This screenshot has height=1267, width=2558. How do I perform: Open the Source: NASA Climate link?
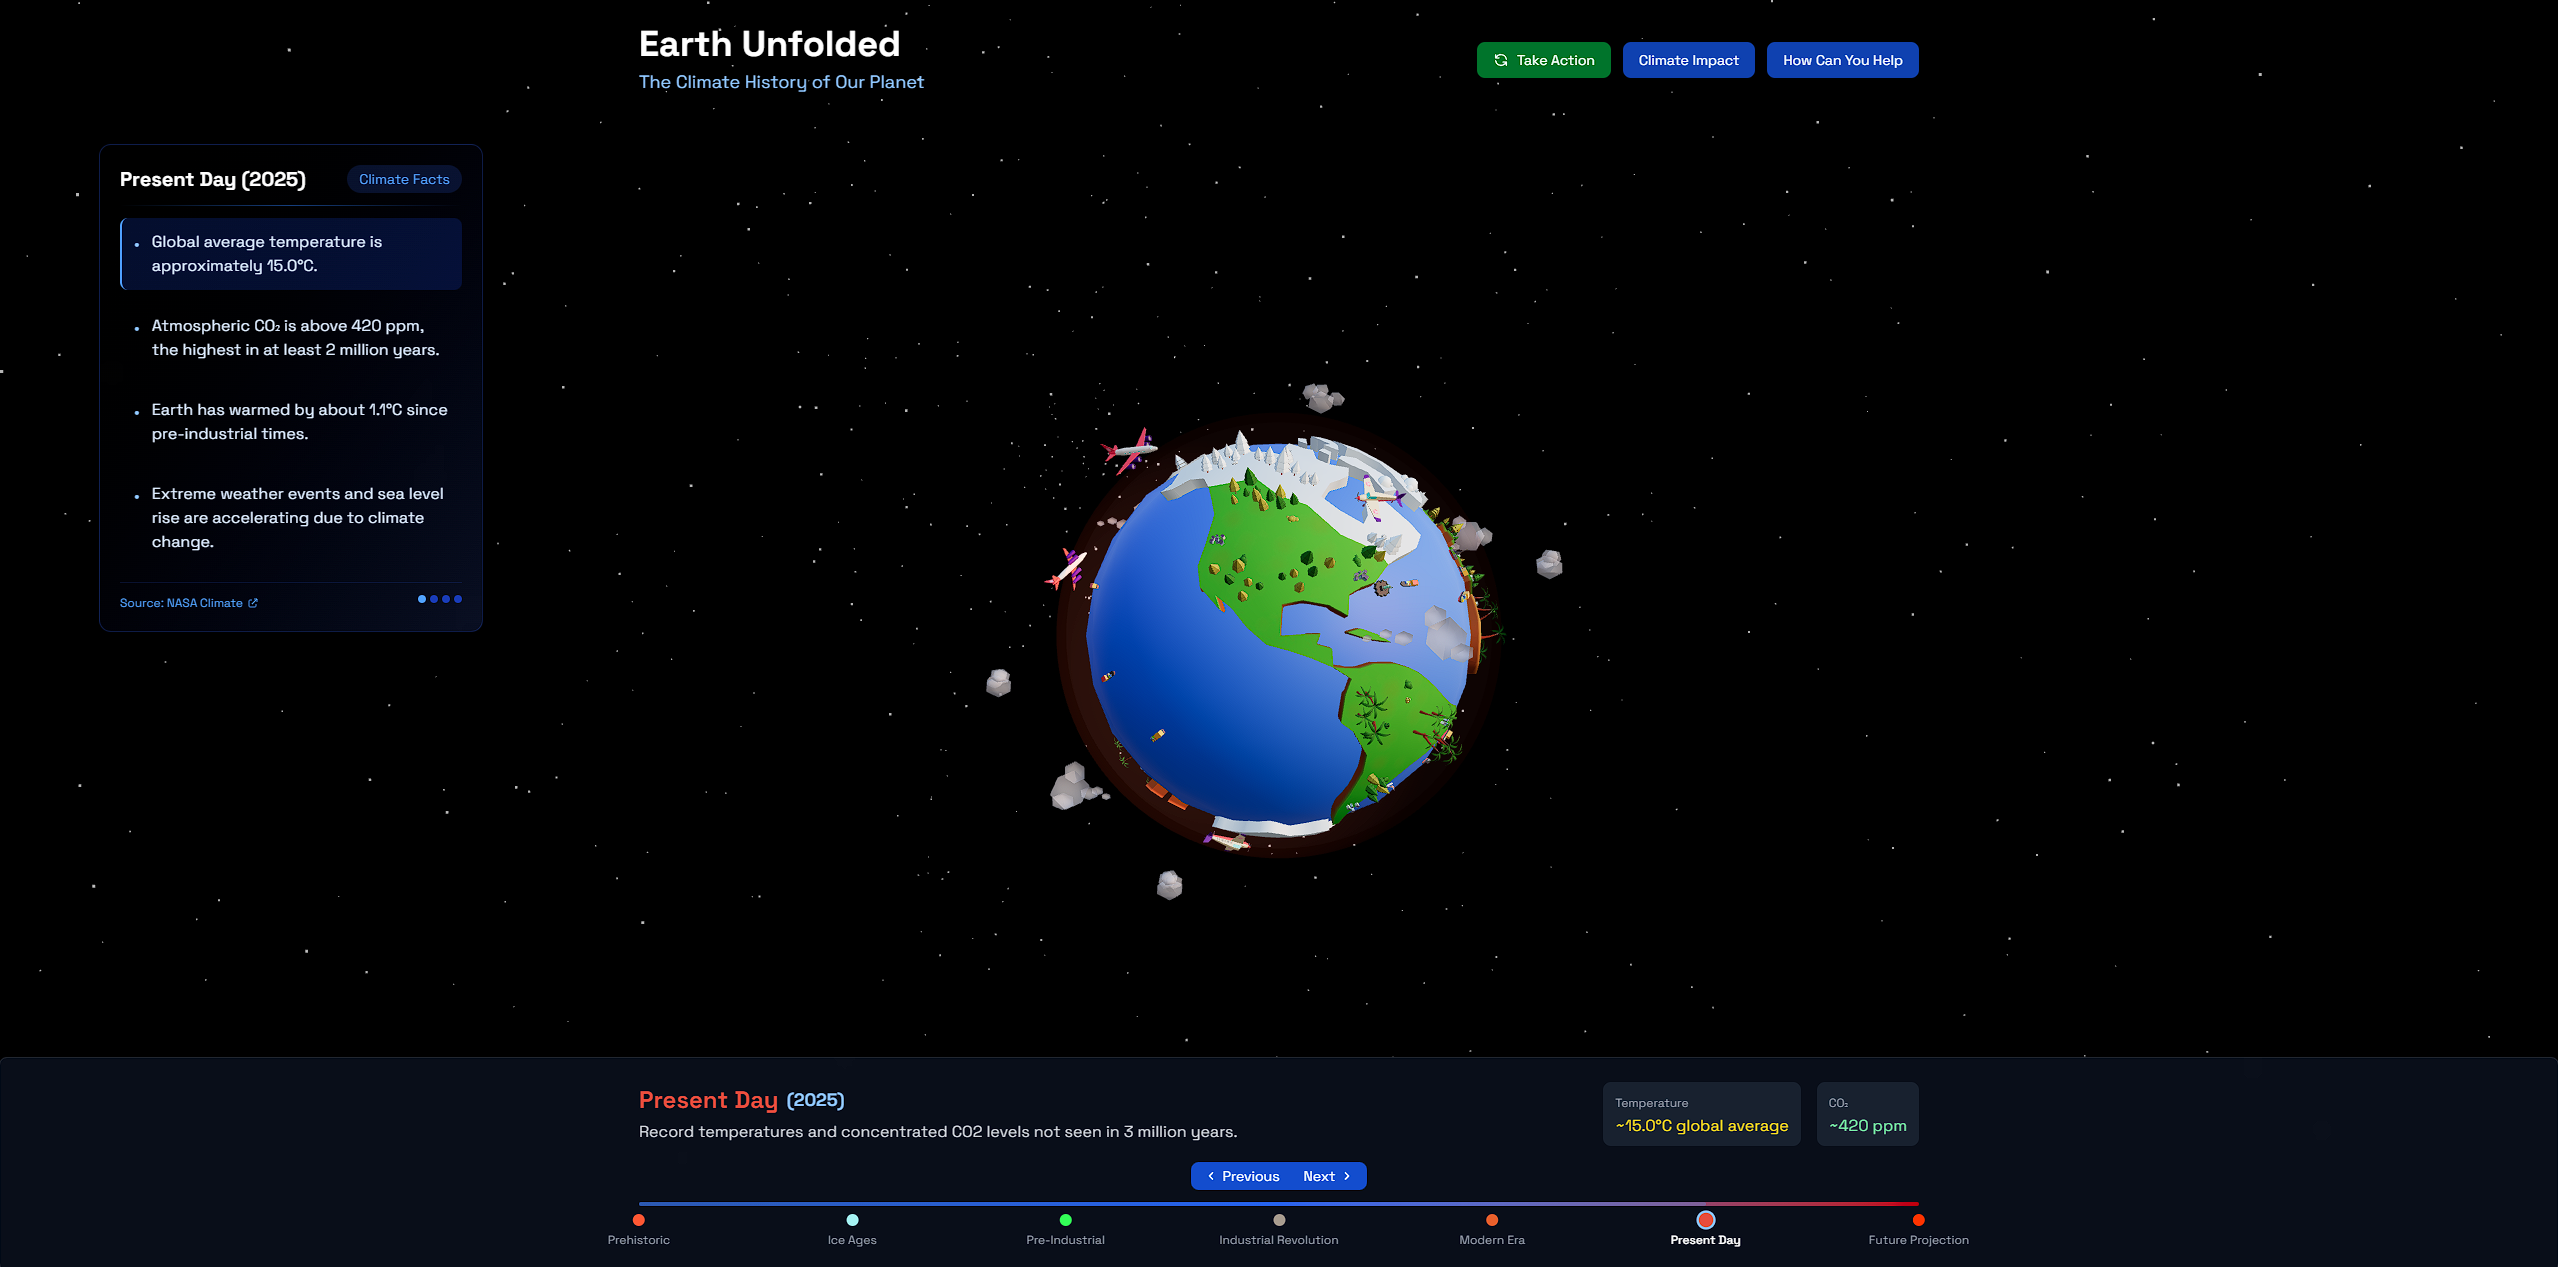181,603
